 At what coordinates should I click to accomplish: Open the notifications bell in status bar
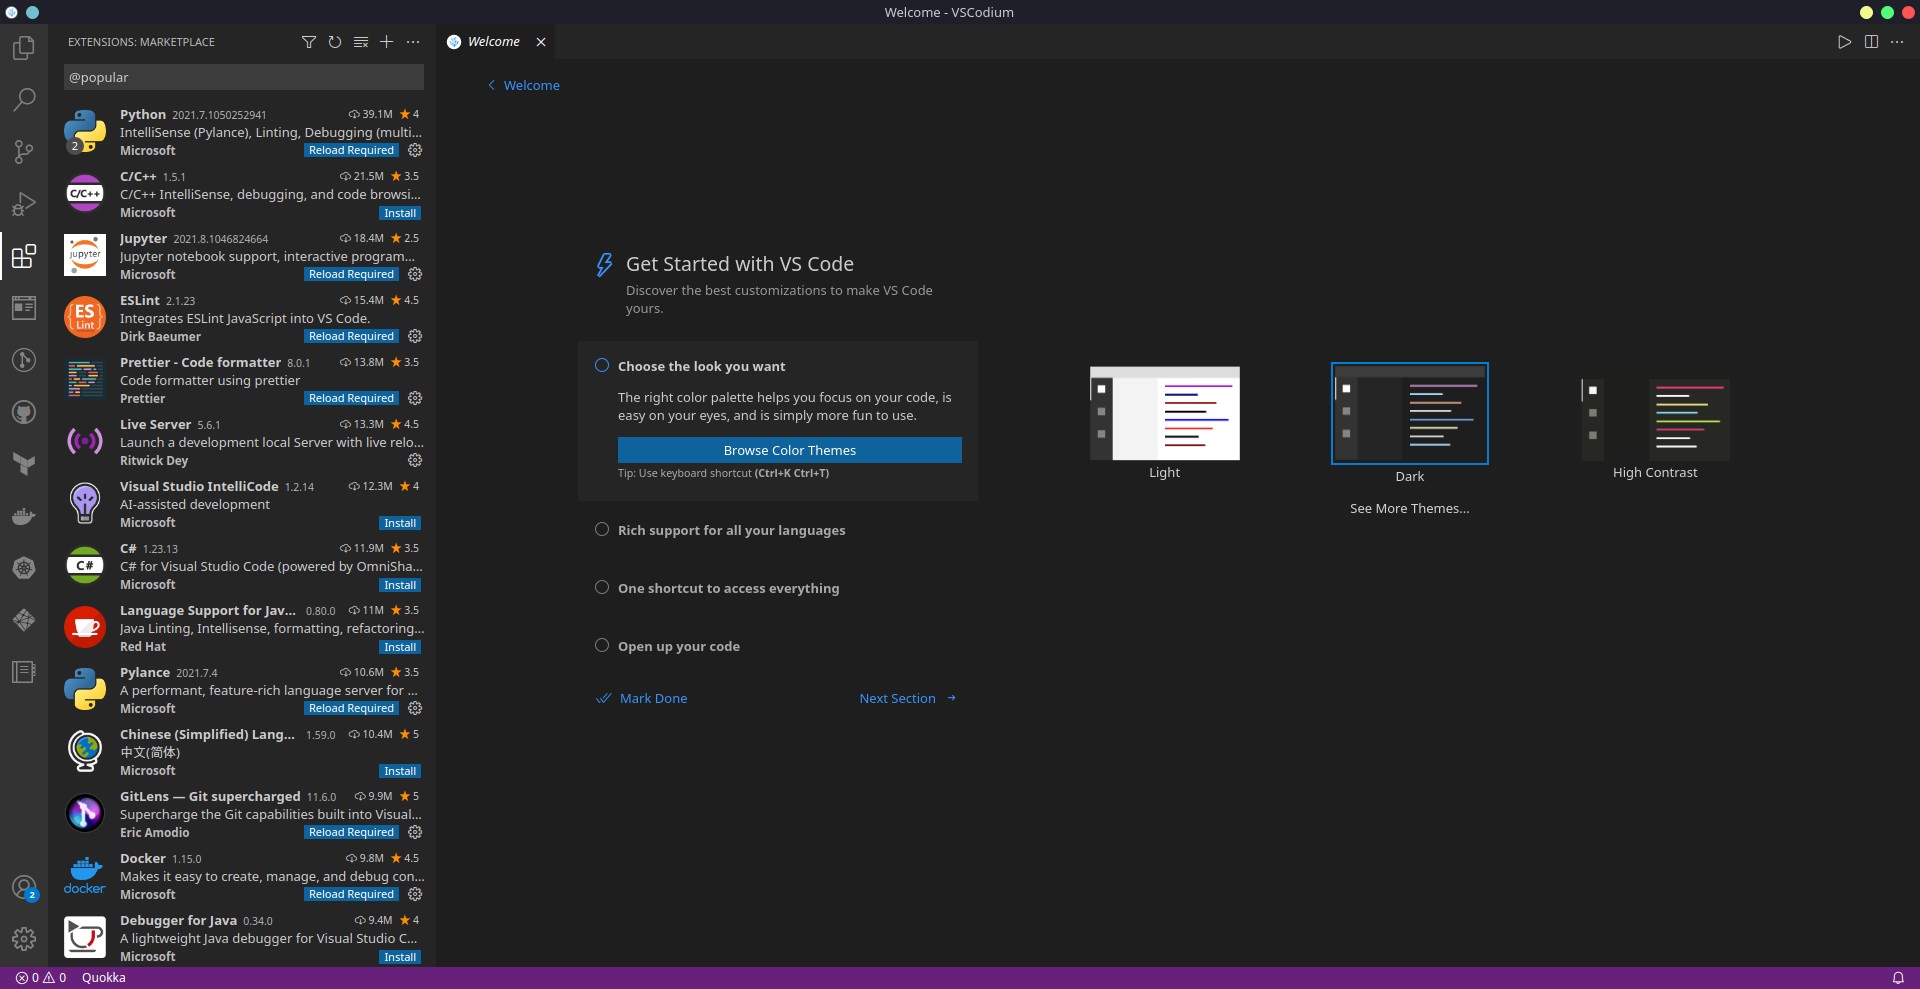1897,978
